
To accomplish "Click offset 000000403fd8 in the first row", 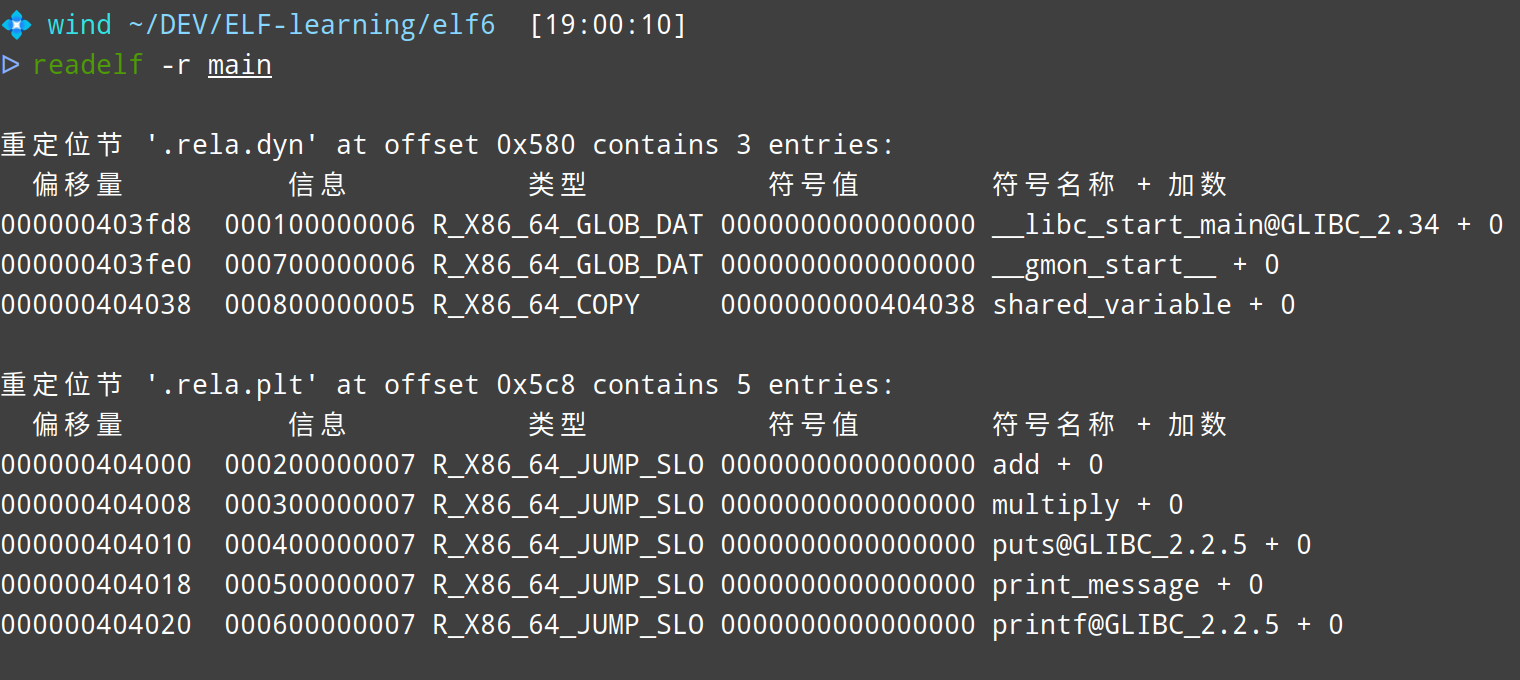I will (x=96, y=225).
